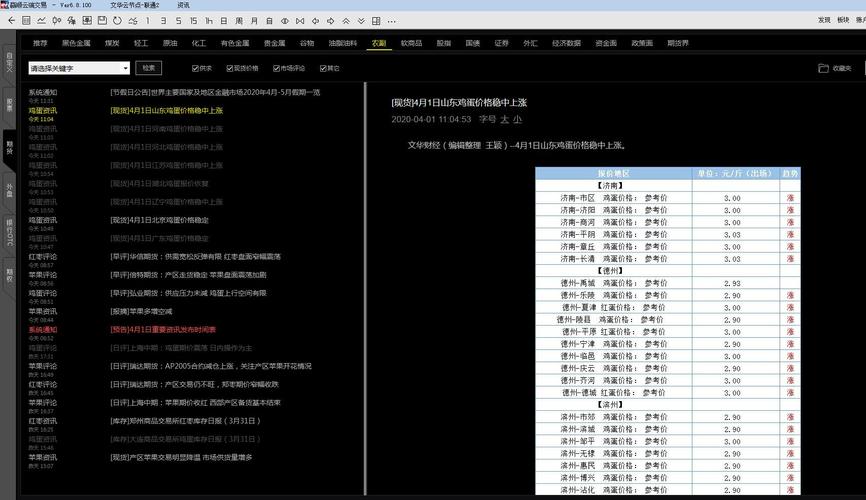Open the red 4月1日重要资讯发布时间表 notice
The height and width of the screenshot is (500, 866).
coord(163,329)
